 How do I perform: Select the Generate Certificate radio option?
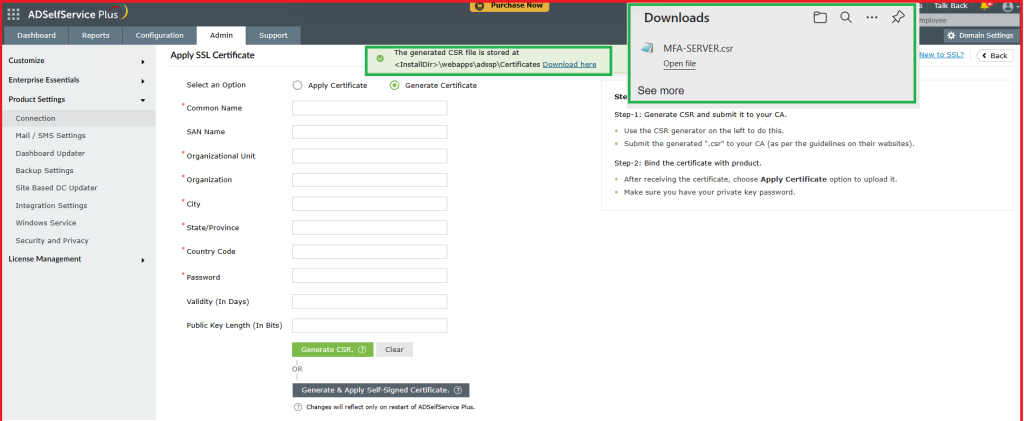point(394,85)
